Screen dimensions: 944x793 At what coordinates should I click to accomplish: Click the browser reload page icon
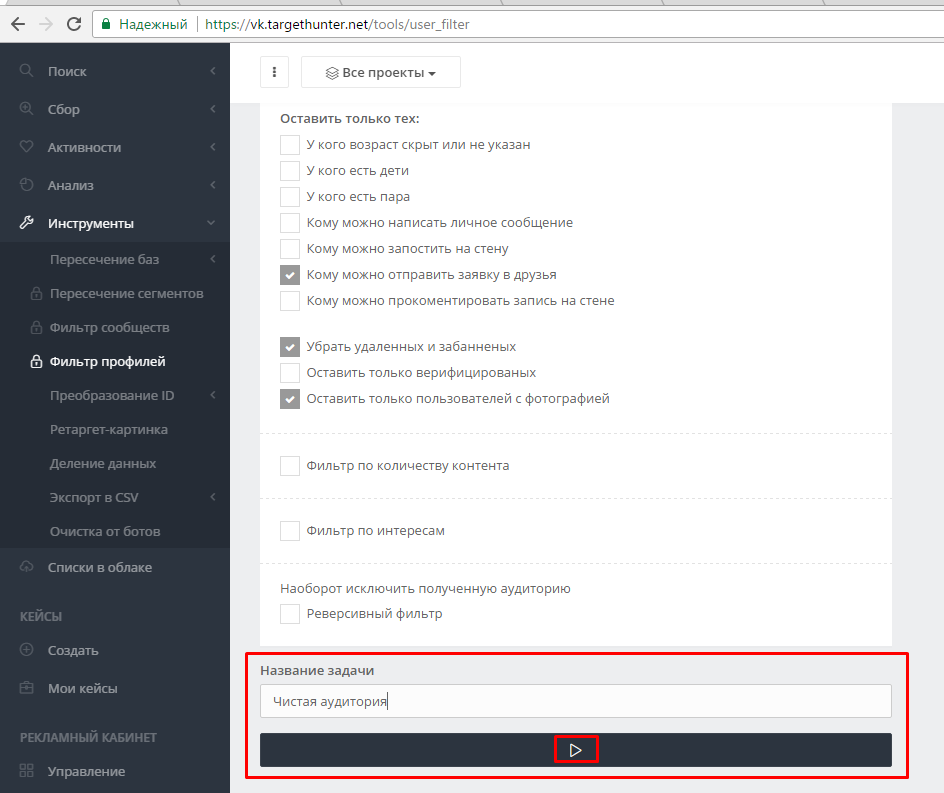(74, 24)
